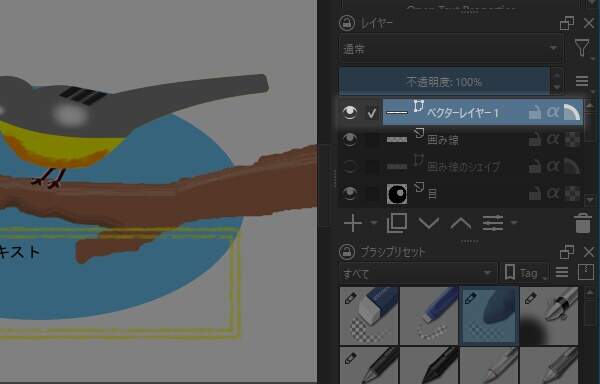Screen dimensions: 600x384
Task: Move the layer up with chevron
Action: coord(460,223)
